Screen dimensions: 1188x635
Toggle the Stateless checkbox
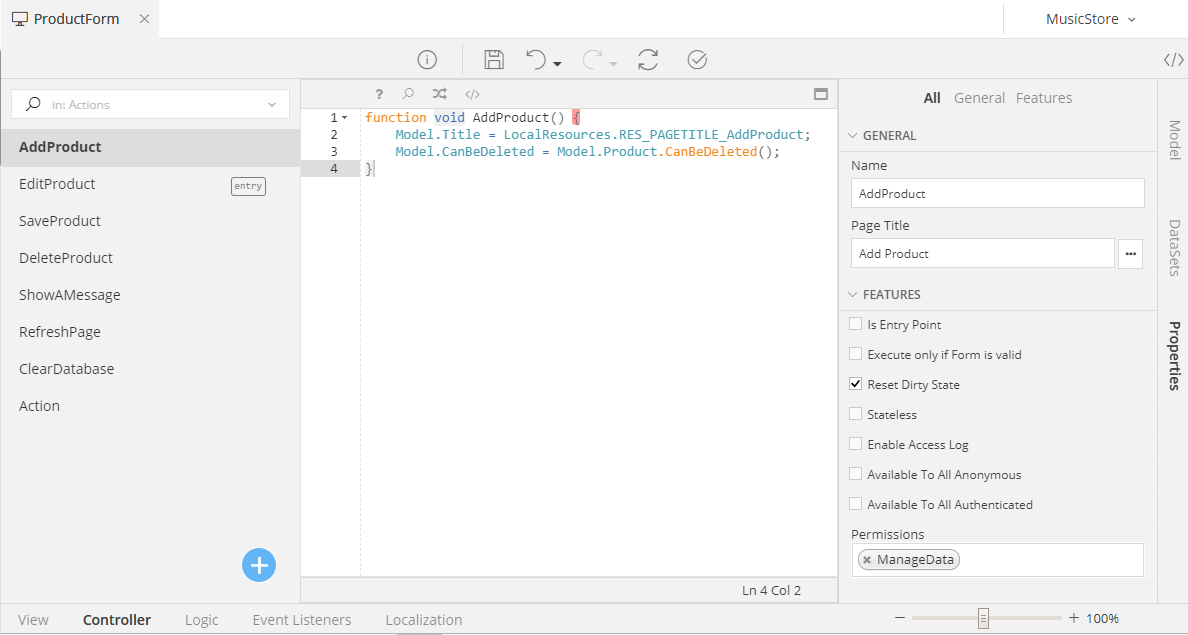pyautogui.click(x=855, y=414)
